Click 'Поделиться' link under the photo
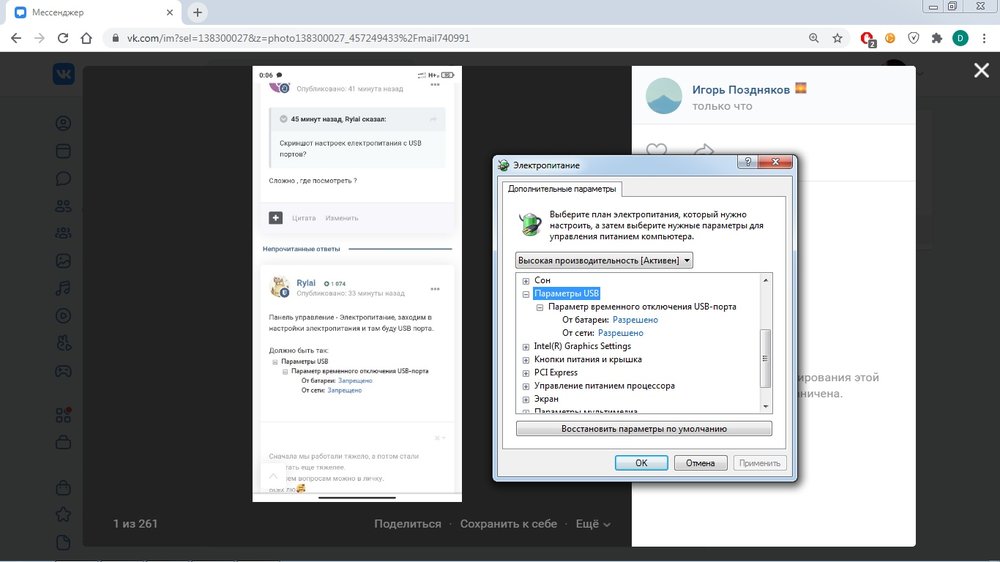This screenshot has height=562, width=1000. pyautogui.click(x=407, y=523)
